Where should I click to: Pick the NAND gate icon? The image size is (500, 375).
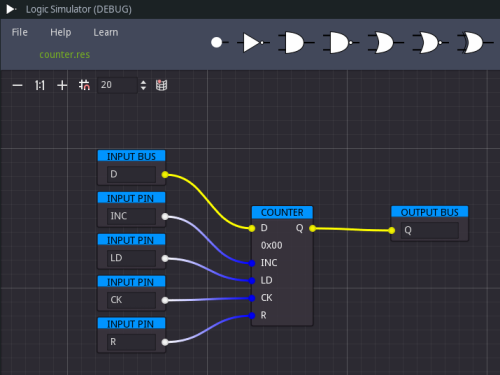(x=341, y=42)
